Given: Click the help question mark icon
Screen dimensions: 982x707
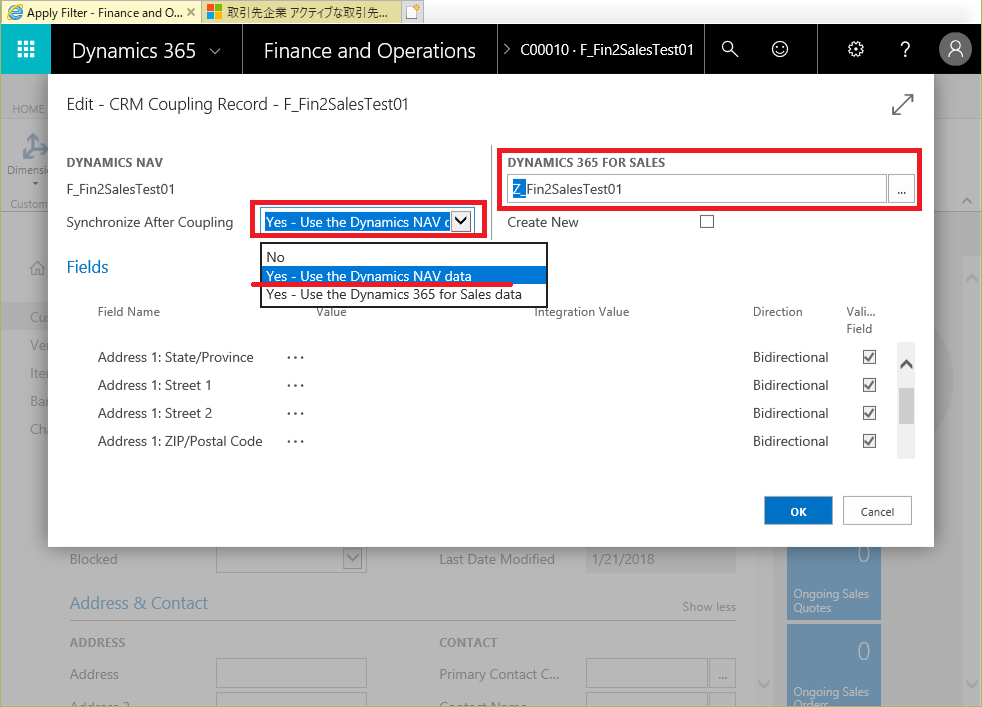Looking at the screenshot, I should tap(905, 49).
